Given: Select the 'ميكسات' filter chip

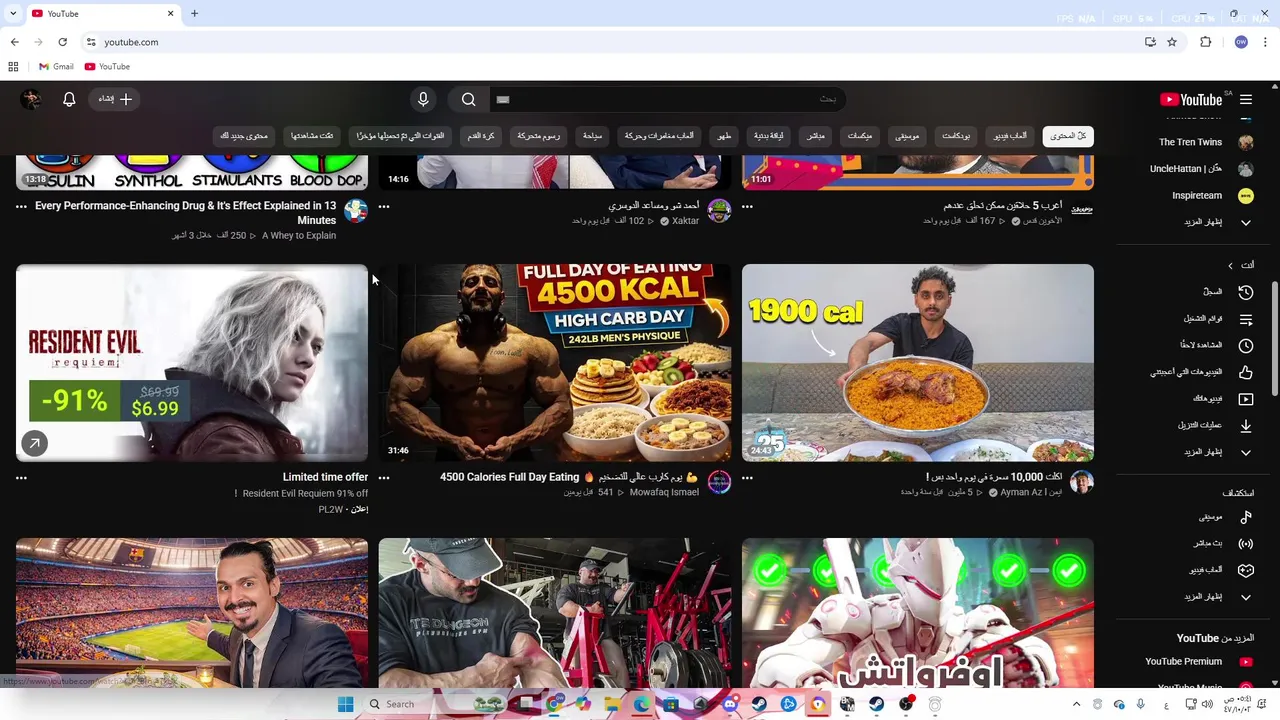Looking at the screenshot, I should pyautogui.click(x=860, y=136).
